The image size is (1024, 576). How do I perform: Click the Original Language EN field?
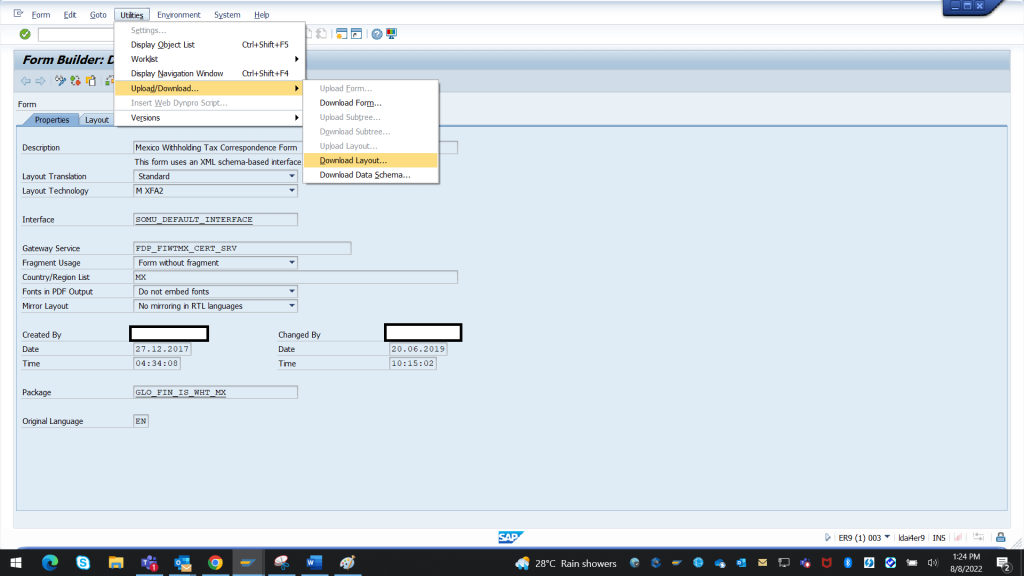pyautogui.click(x=140, y=421)
